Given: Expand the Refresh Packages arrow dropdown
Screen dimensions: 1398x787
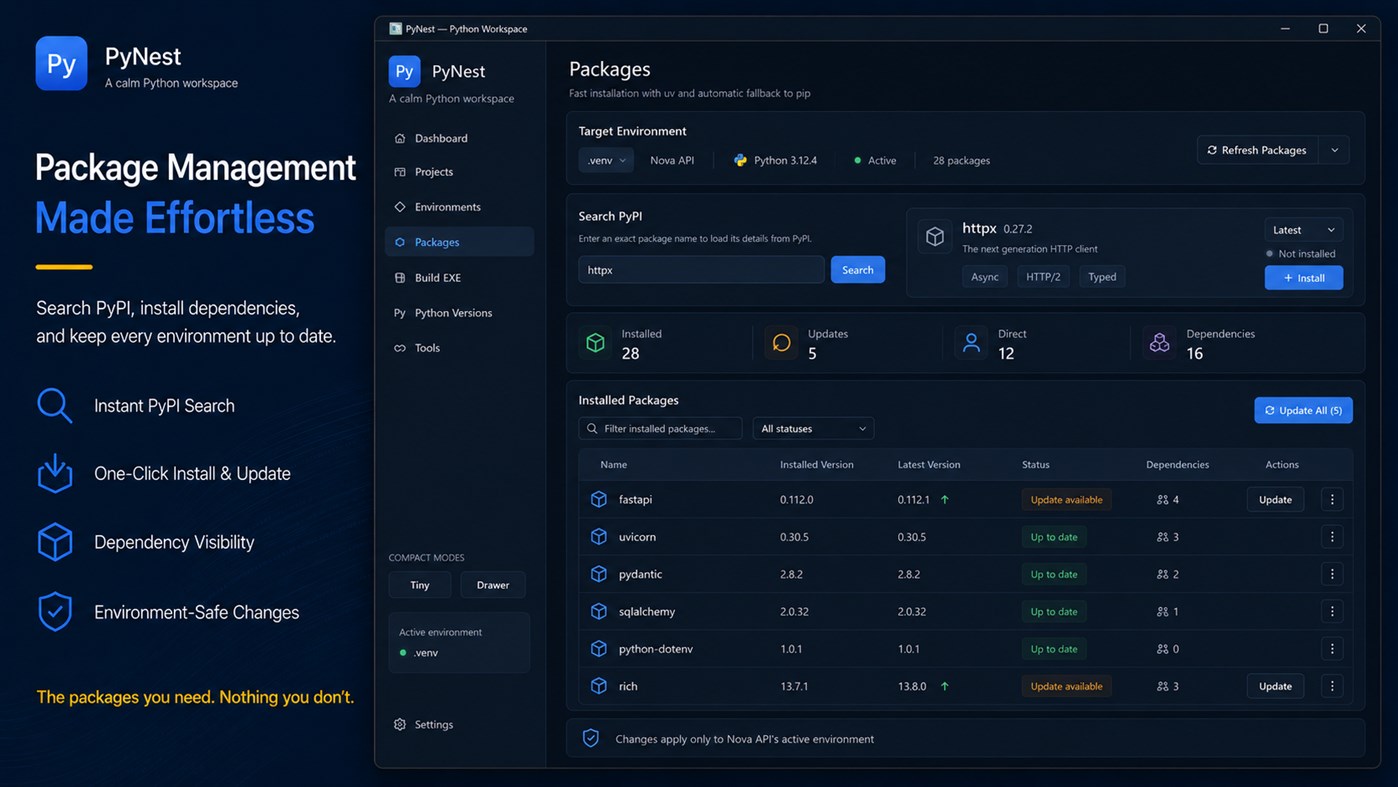Looking at the screenshot, I should (1334, 150).
